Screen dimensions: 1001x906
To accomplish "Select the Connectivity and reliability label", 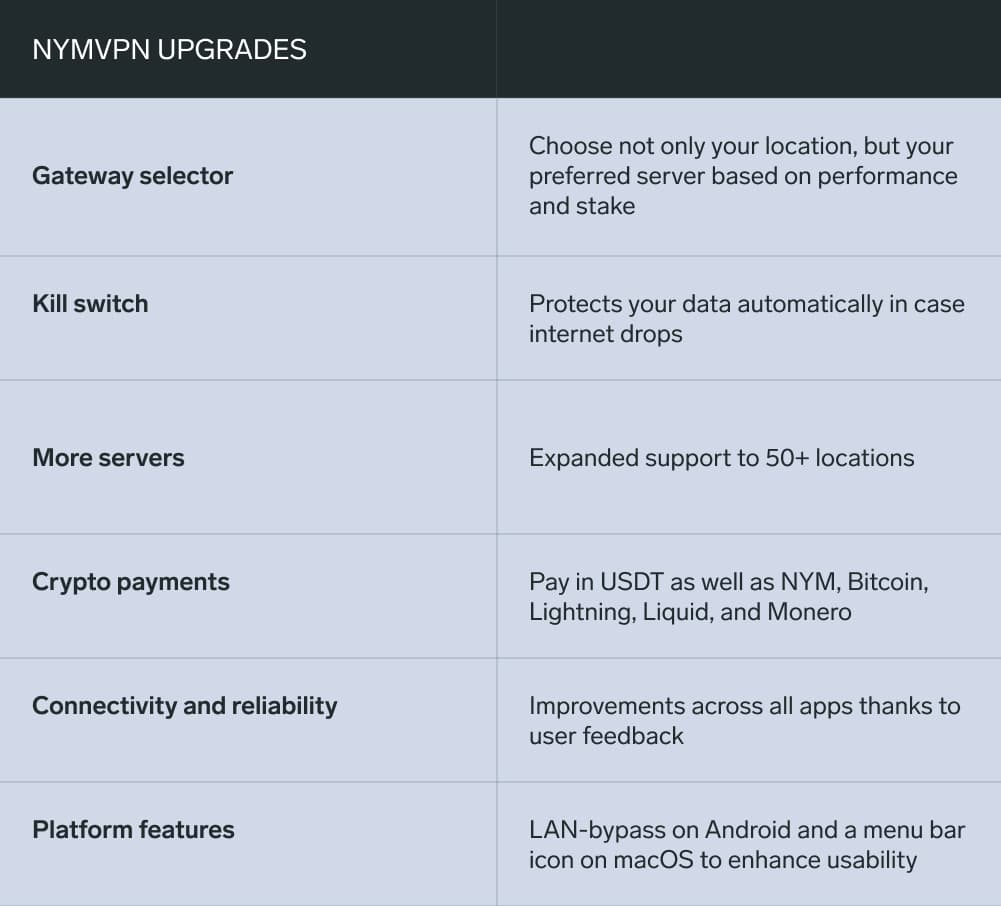I will click(x=185, y=706).
